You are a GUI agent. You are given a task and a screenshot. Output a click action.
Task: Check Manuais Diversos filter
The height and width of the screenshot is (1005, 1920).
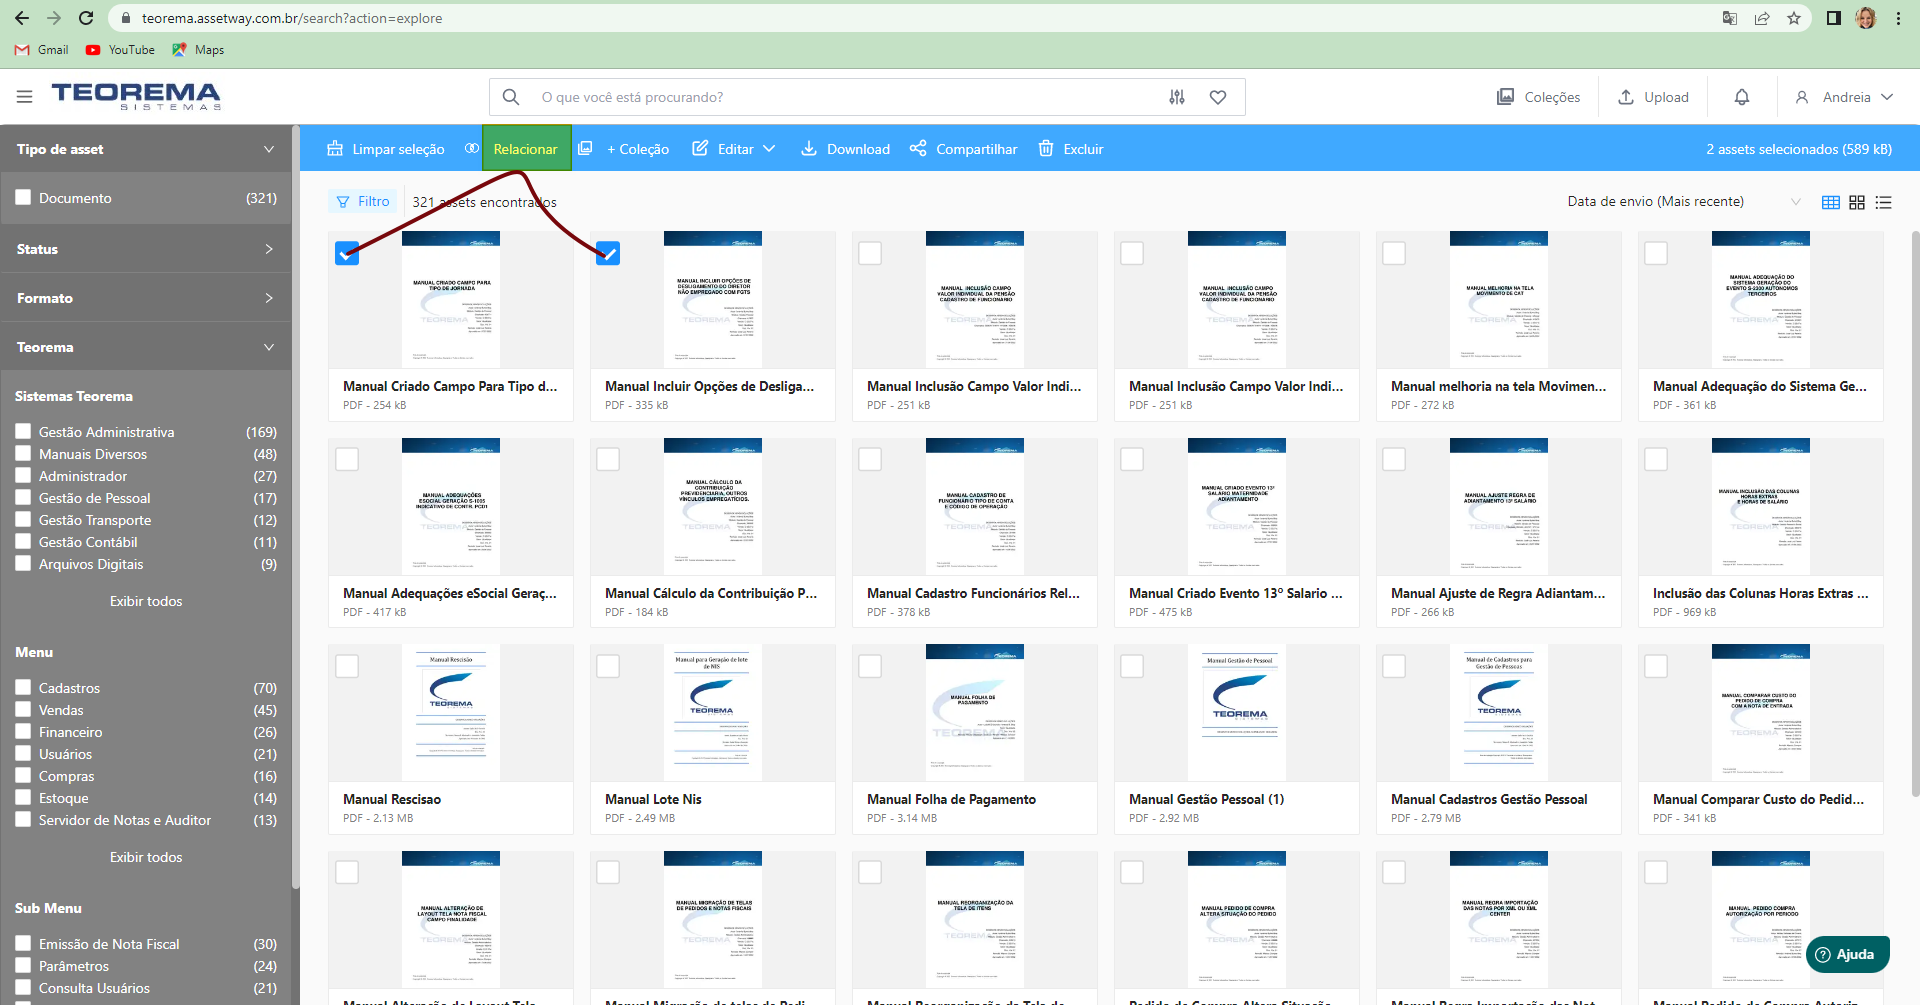click(x=23, y=453)
